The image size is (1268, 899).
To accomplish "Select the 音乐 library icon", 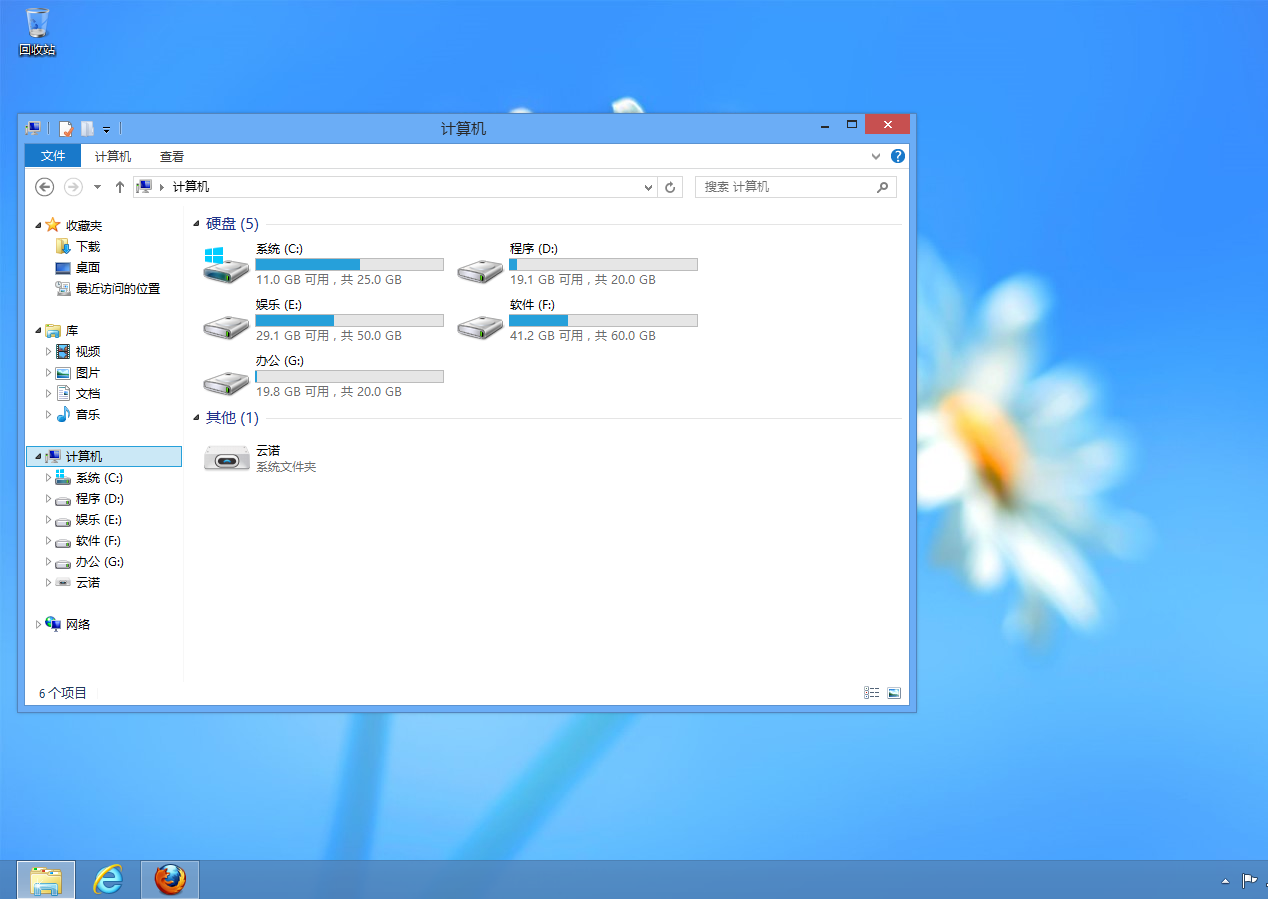I will pyautogui.click(x=63, y=415).
